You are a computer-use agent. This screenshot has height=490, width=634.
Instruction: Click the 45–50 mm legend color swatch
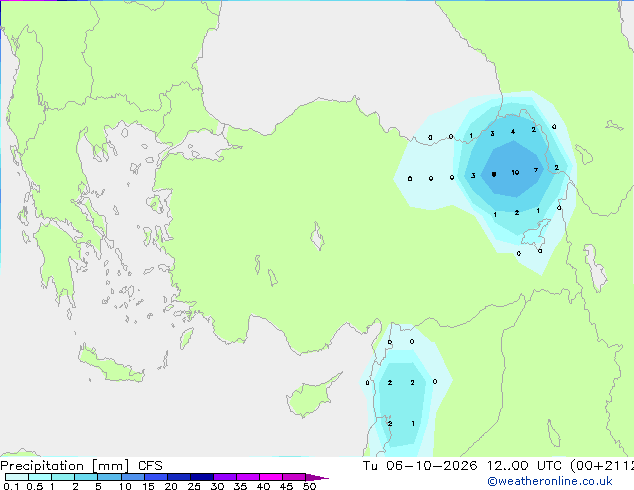pos(294,477)
